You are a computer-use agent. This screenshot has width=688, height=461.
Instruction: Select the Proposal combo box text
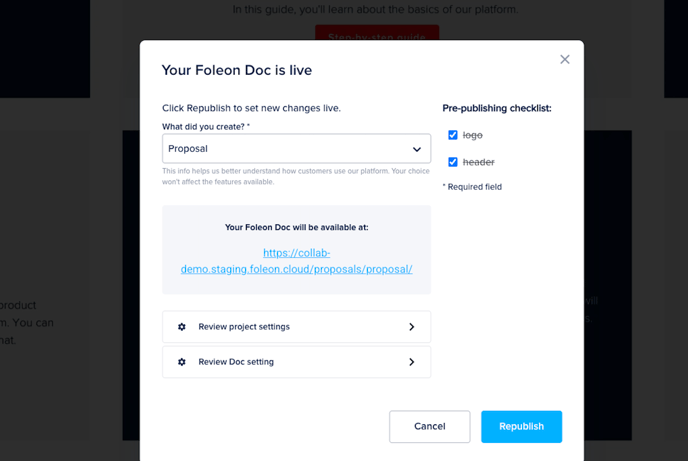pyautogui.click(x=188, y=149)
